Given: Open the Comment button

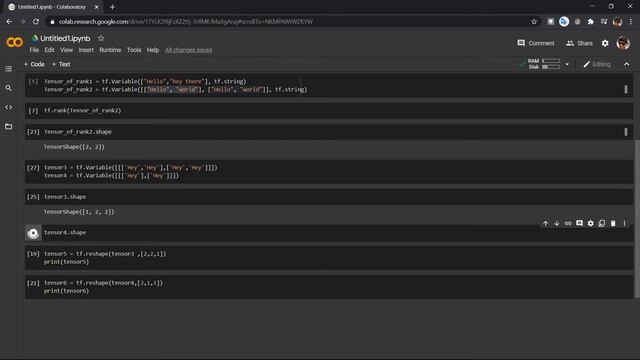Looking at the screenshot, I should pos(536,43).
